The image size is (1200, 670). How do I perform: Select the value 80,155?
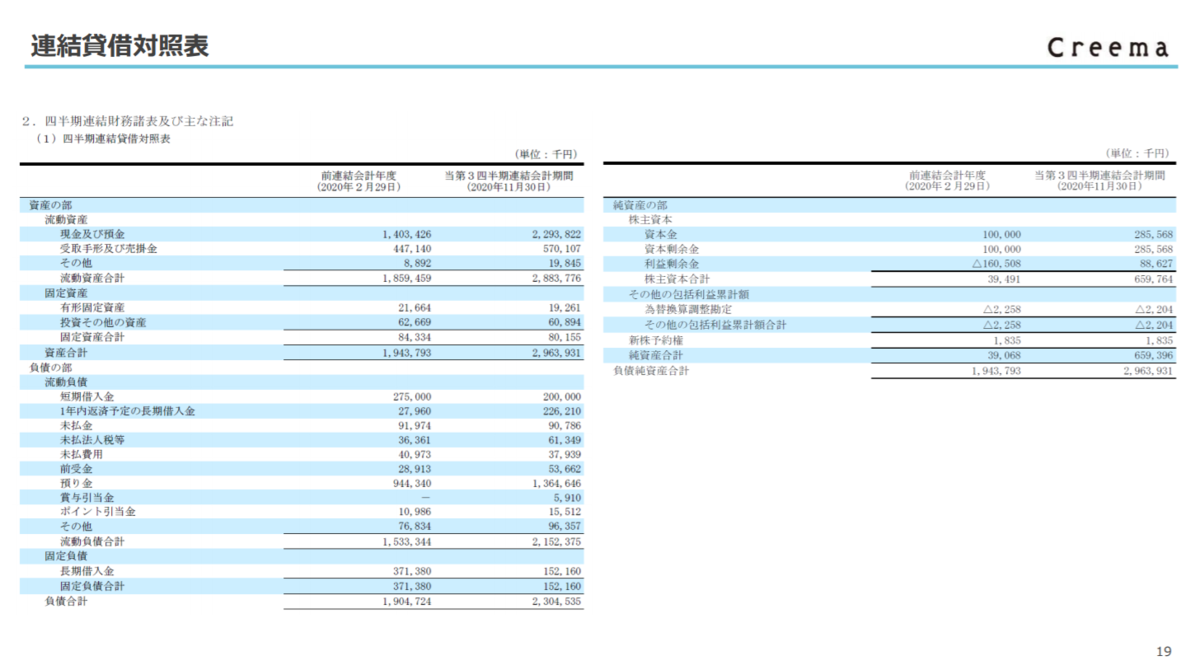(x=565, y=338)
